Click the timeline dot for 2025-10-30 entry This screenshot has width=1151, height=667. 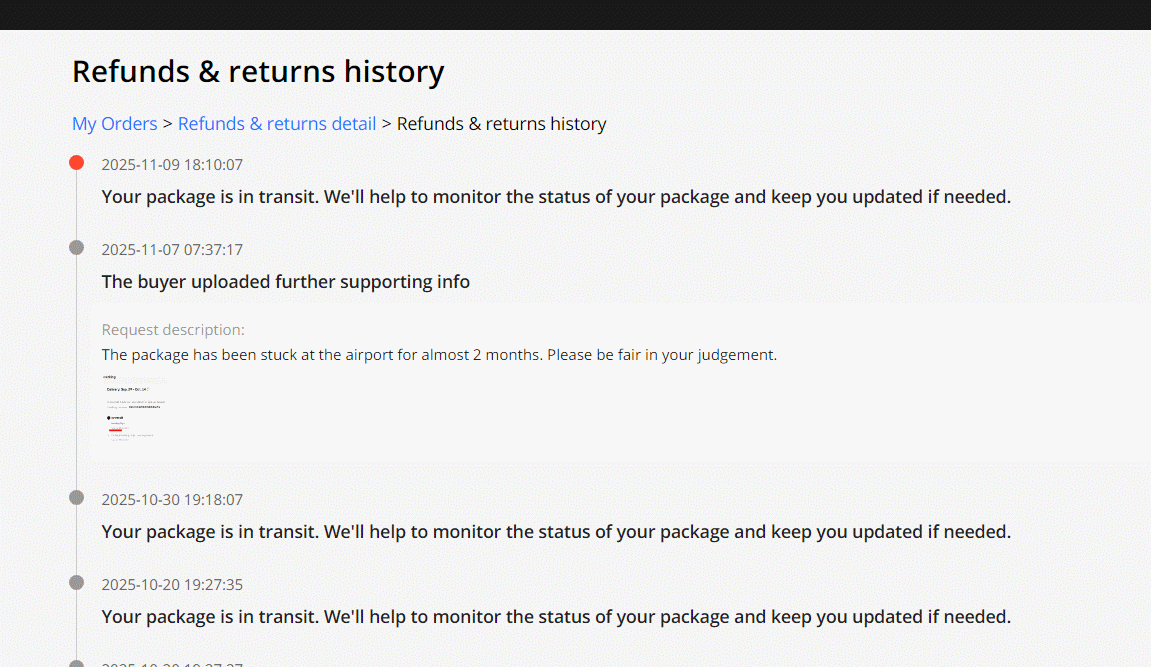(76, 497)
